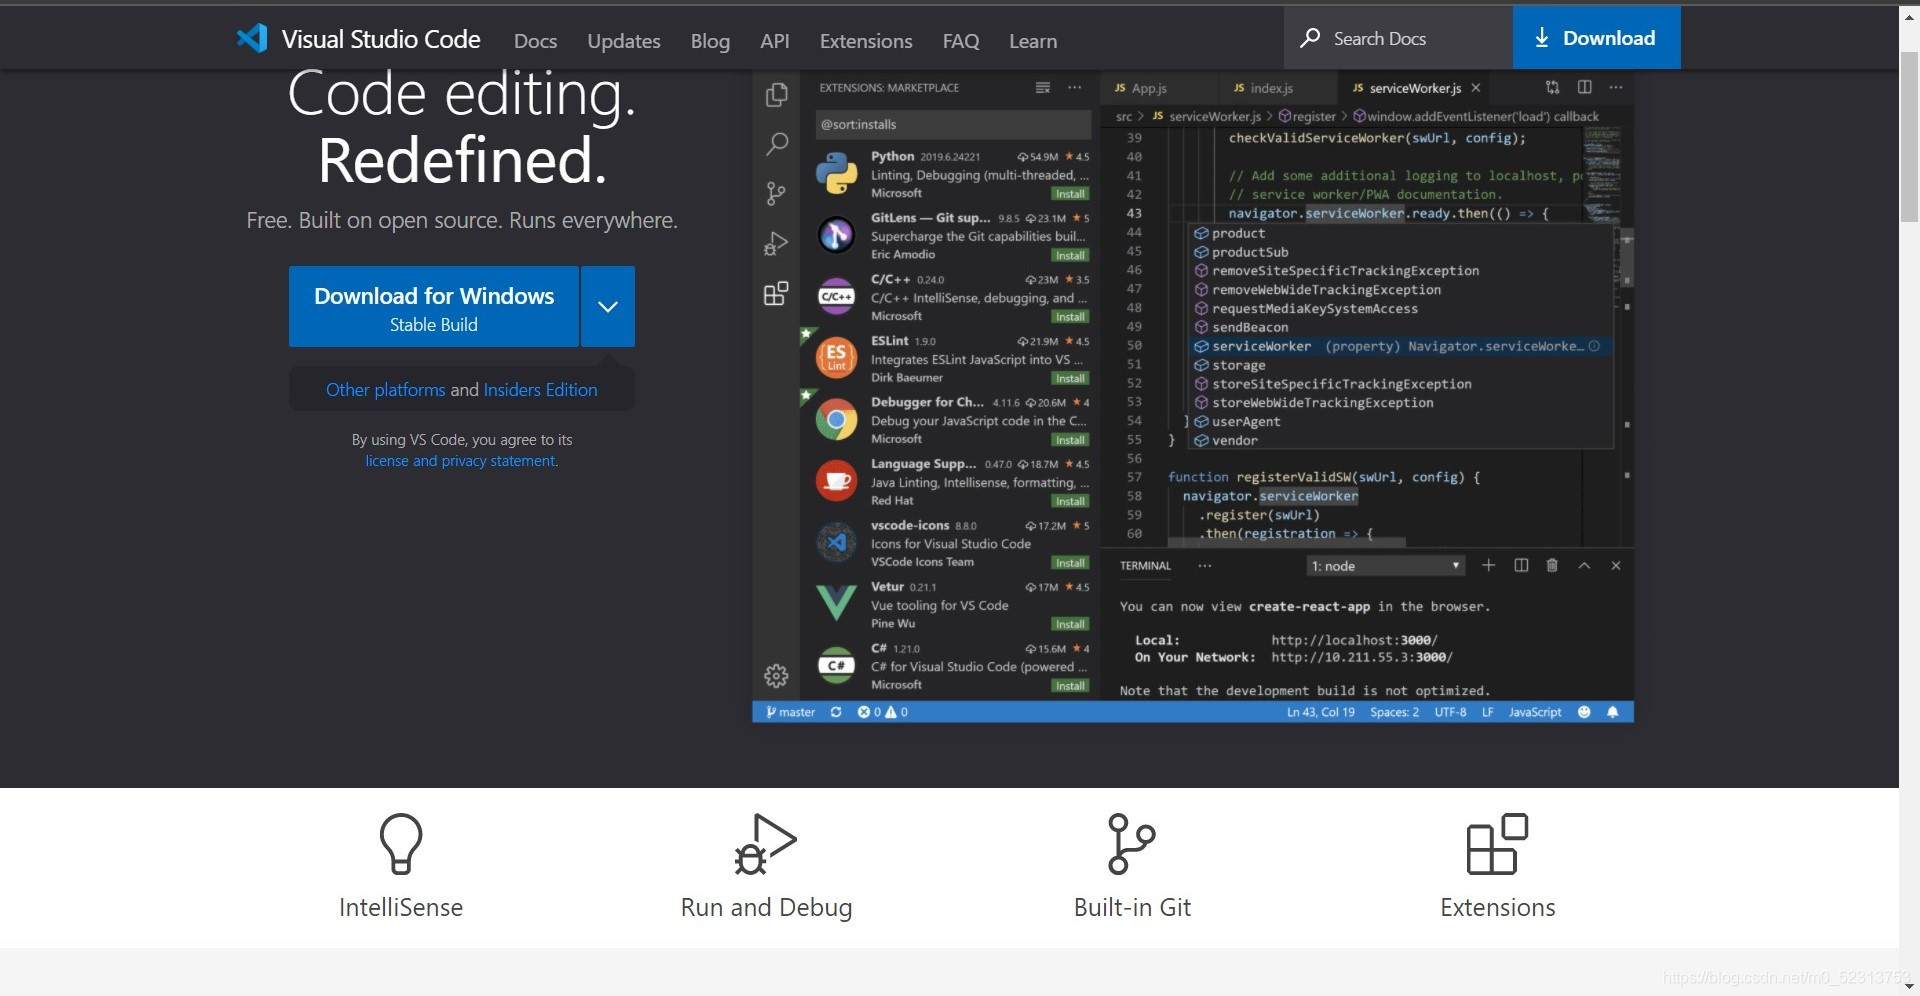Go to the Blog nav item

click(710, 41)
